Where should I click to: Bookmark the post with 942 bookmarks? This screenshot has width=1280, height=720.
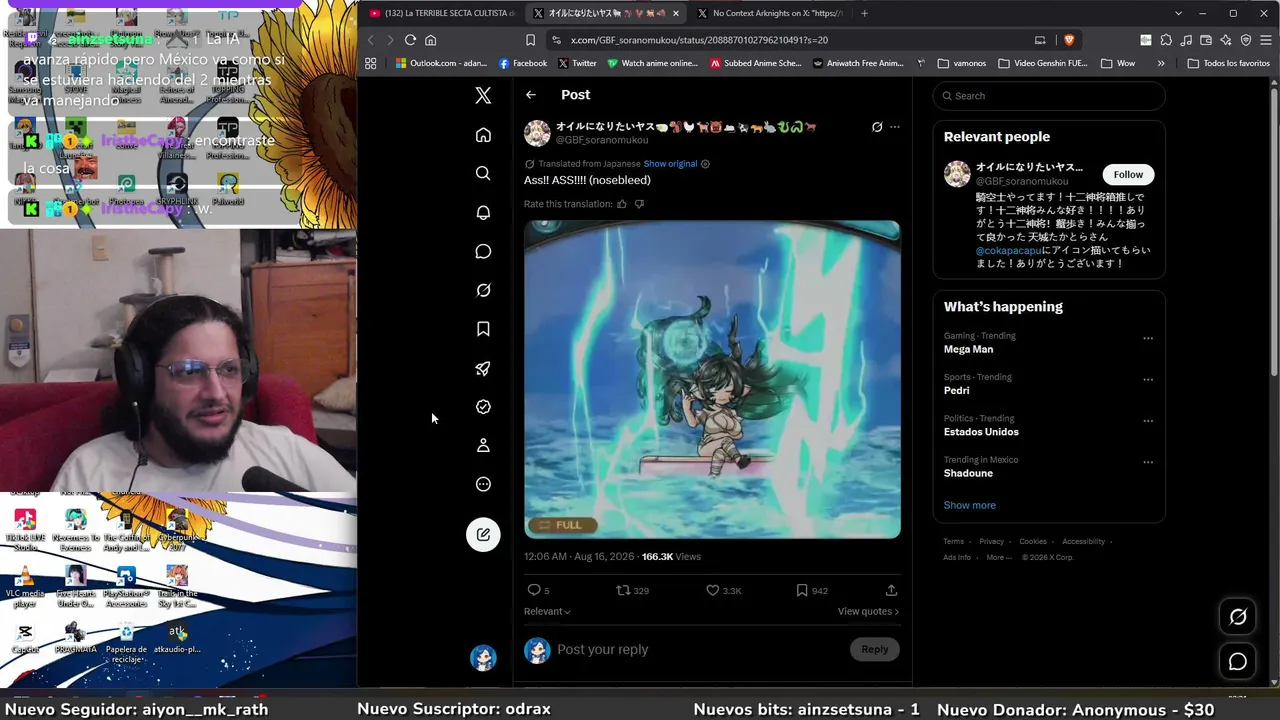click(x=811, y=590)
